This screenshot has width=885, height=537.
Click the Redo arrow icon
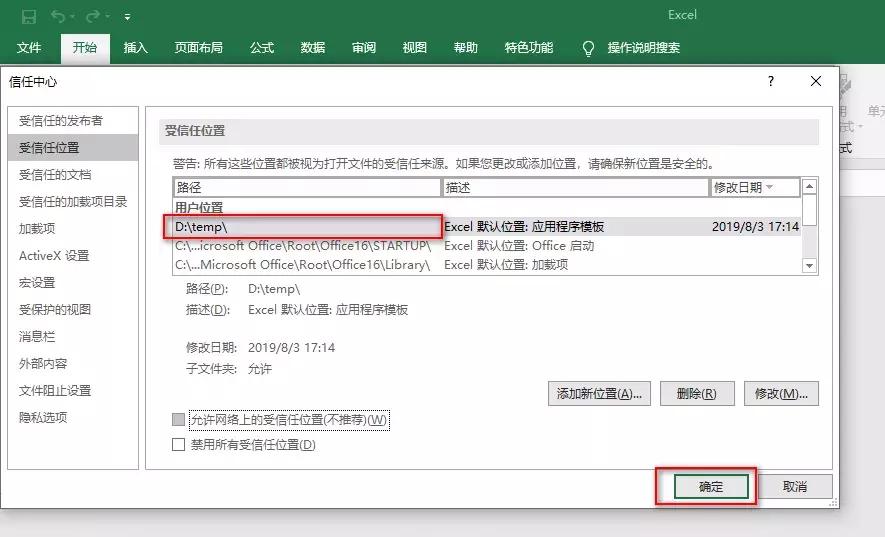(x=92, y=16)
